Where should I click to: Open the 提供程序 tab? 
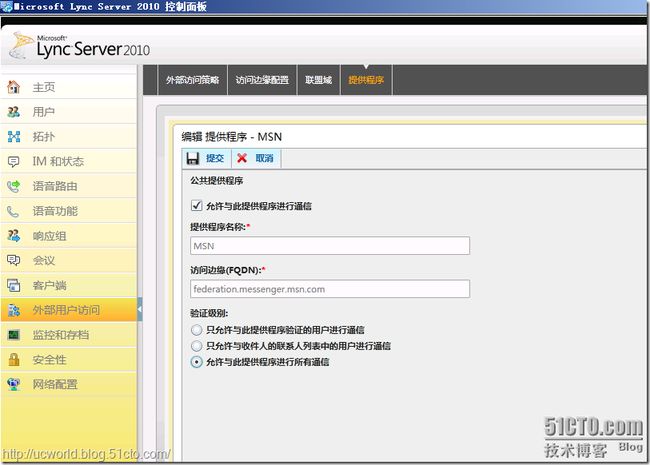pos(366,80)
